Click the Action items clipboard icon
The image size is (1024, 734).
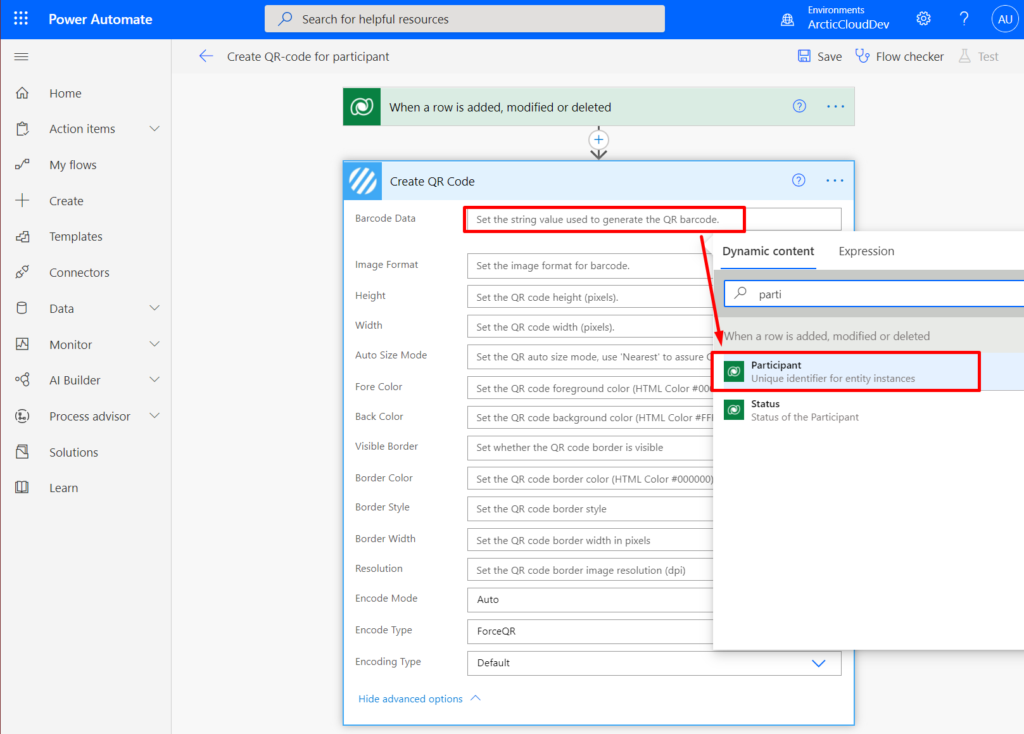22,129
